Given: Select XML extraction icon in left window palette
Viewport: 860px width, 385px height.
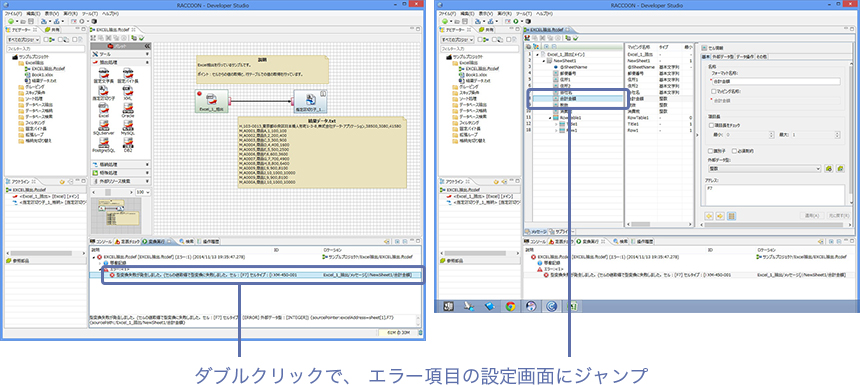Looking at the screenshot, I should coord(128,92).
